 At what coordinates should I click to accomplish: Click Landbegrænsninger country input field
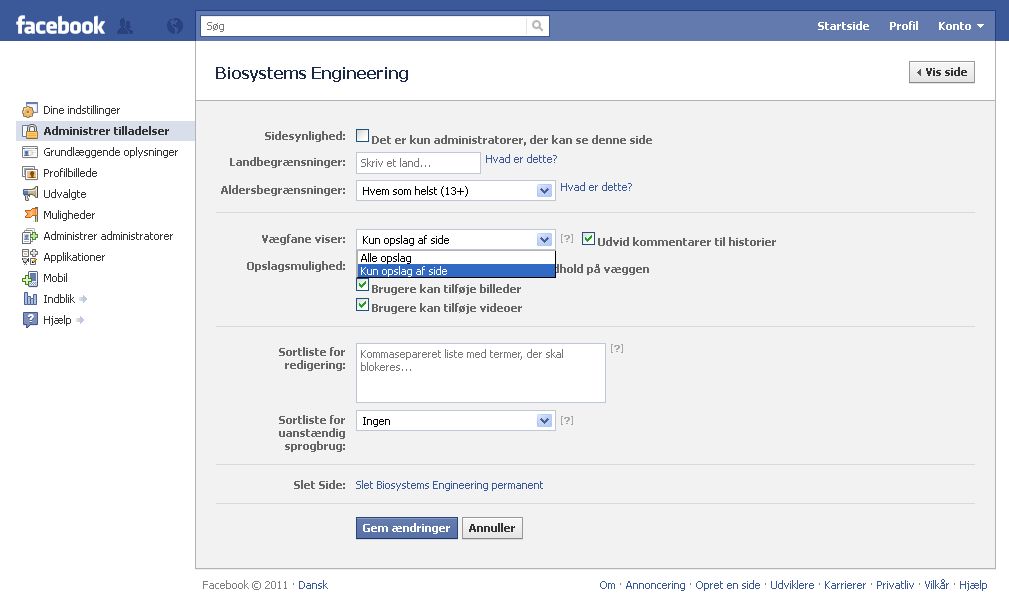tap(418, 163)
